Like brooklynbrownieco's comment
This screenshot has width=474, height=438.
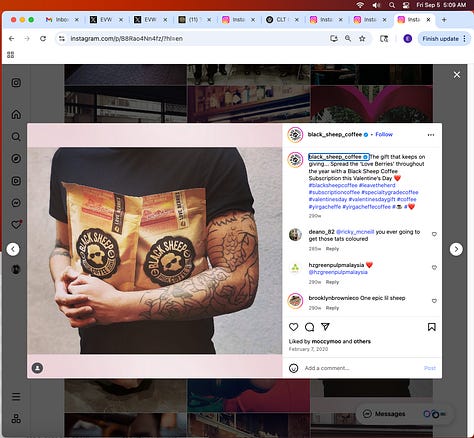point(434,301)
